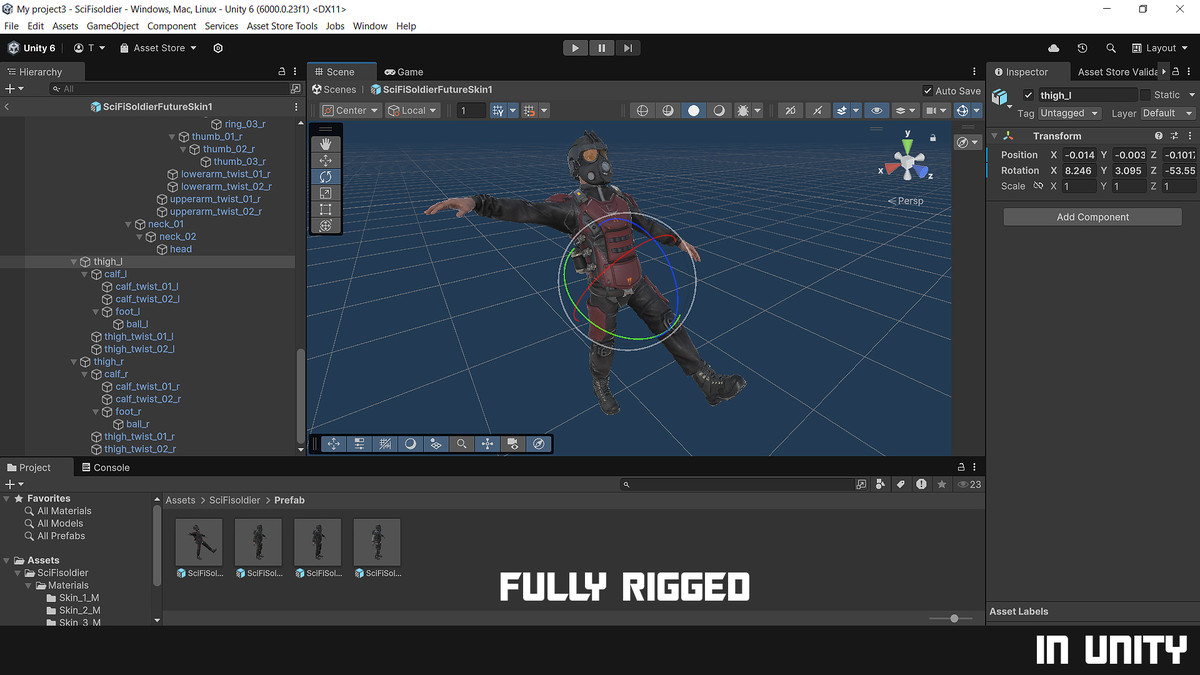
Task: Open Transform help reference icon
Action: 1159,136
